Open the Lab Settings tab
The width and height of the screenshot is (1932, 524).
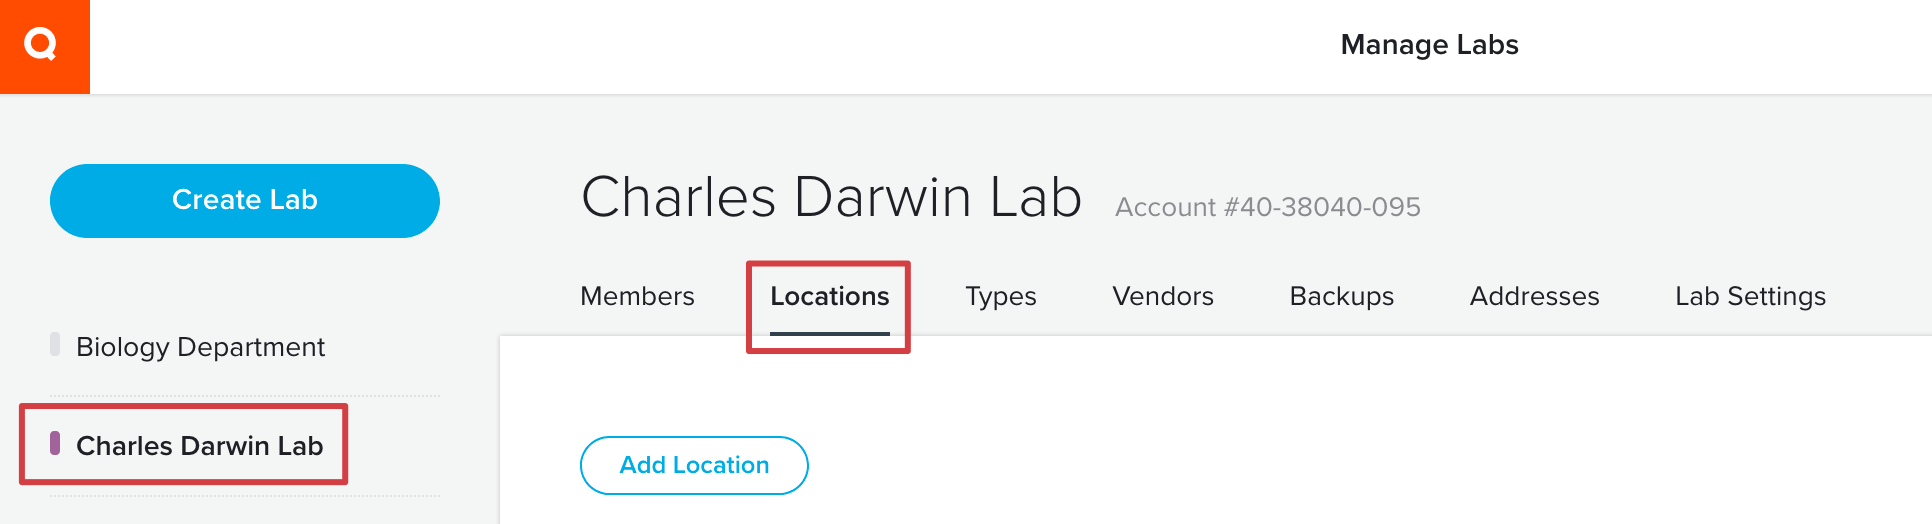[1750, 296]
